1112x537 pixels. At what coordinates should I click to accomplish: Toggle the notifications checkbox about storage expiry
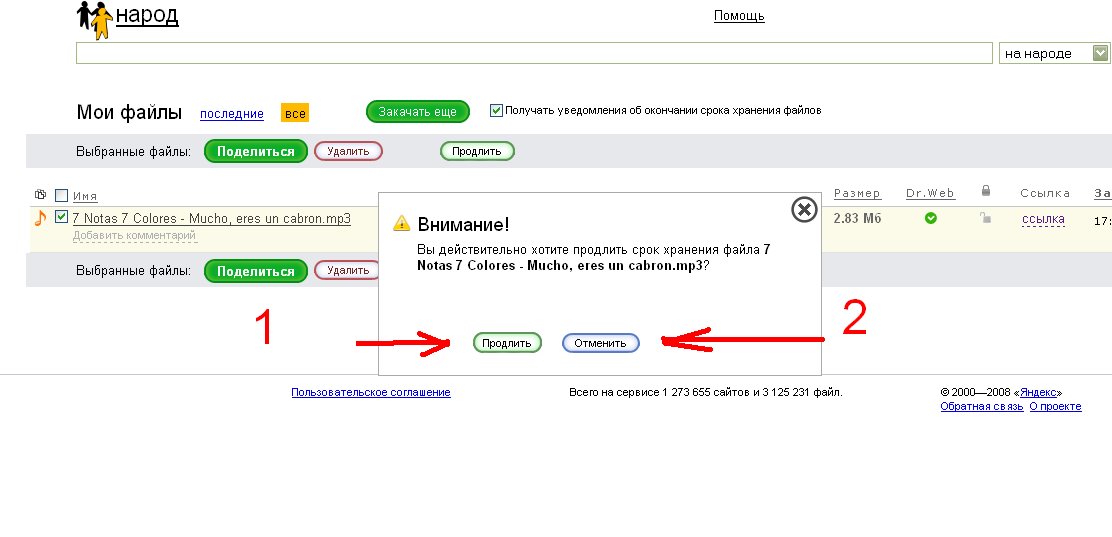pyautogui.click(x=496, y=111)
